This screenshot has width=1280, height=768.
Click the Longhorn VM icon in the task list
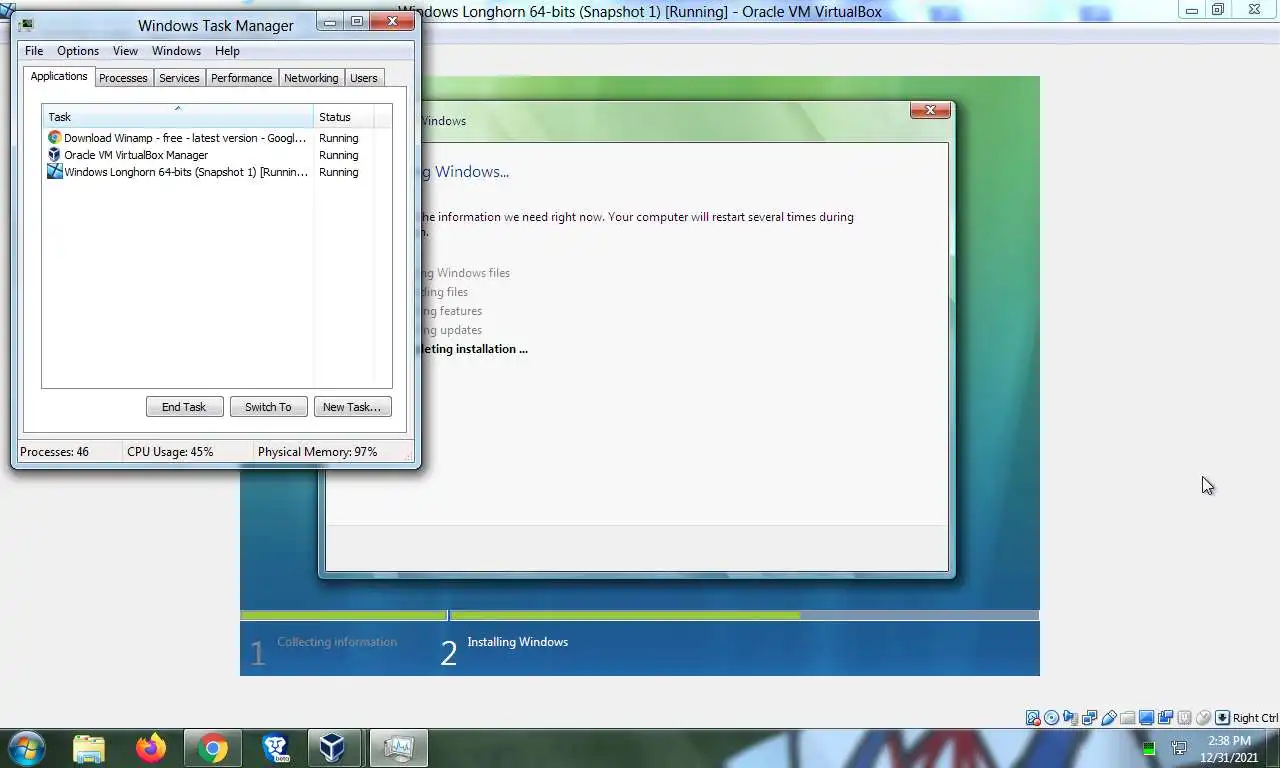pyautogui.click(x=55, y=172)
